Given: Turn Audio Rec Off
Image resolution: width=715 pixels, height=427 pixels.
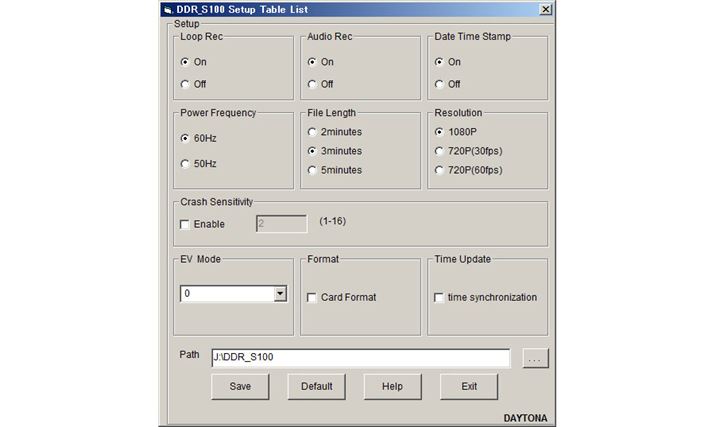Looking at the screenshot, I should coord(312,84).
